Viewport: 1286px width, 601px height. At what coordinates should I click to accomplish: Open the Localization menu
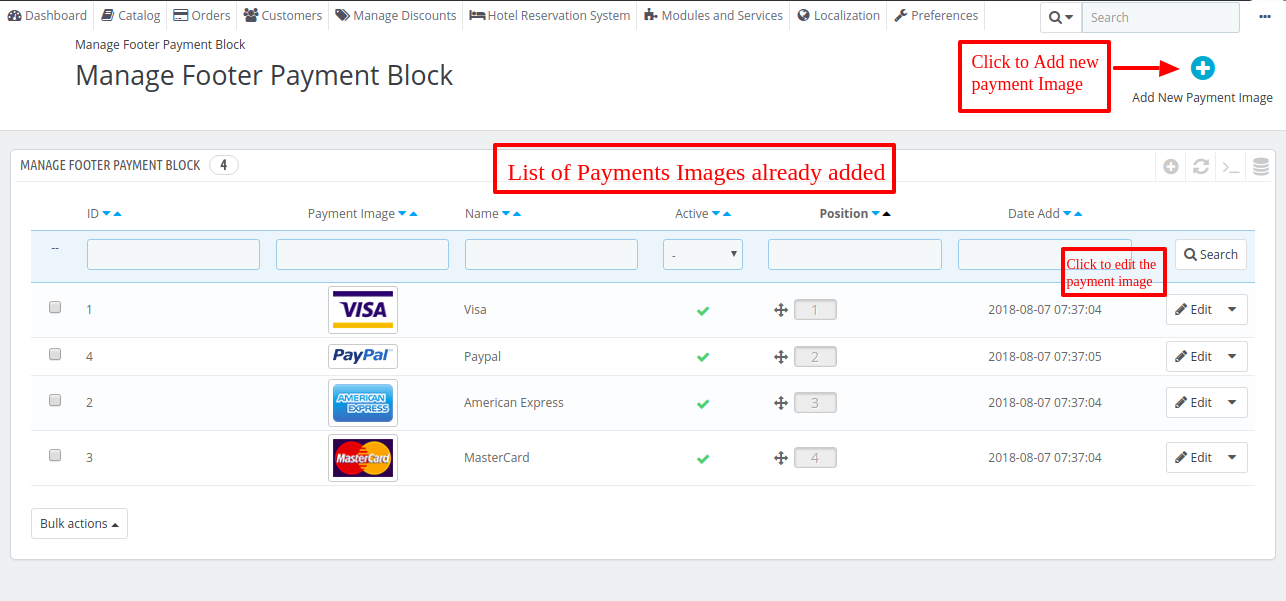click(x=839, y=15)
